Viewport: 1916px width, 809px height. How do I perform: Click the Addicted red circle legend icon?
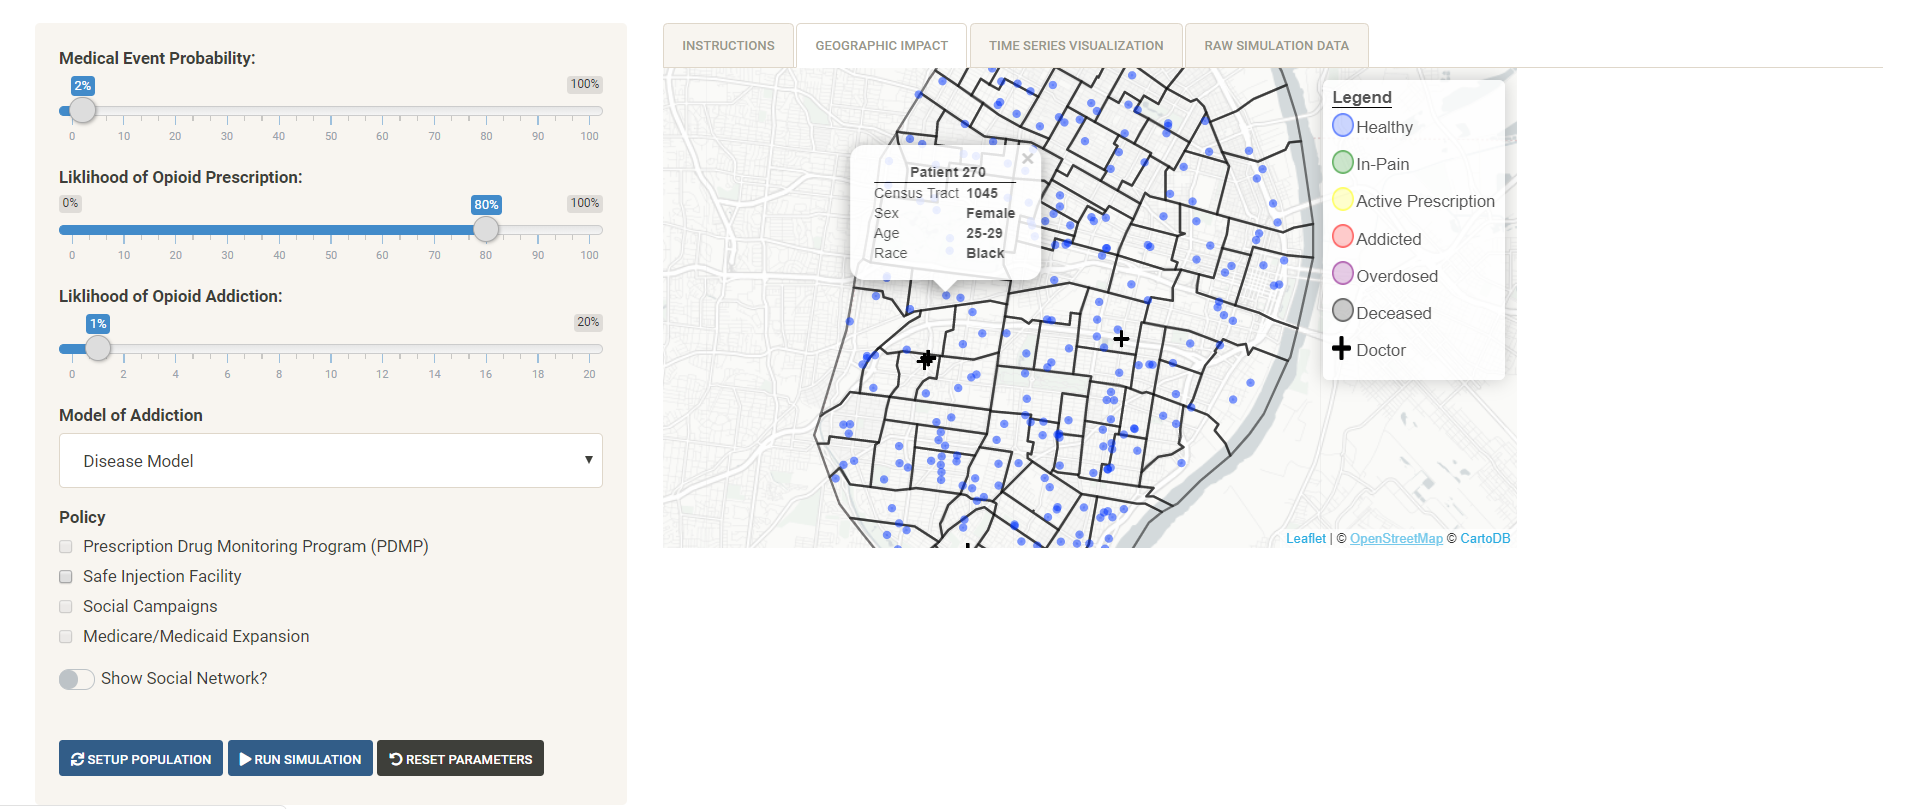point(1343,237)
